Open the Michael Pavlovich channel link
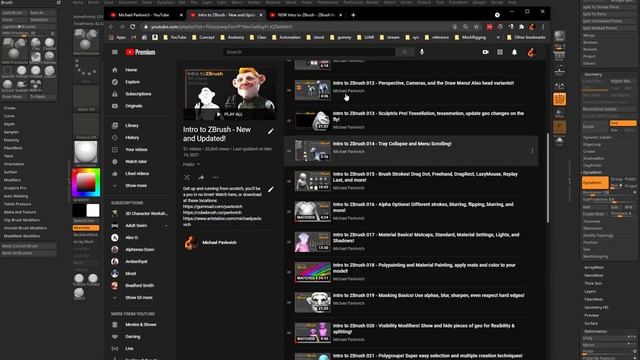Viewport: 640px width, 360px height. click(220, 243)
